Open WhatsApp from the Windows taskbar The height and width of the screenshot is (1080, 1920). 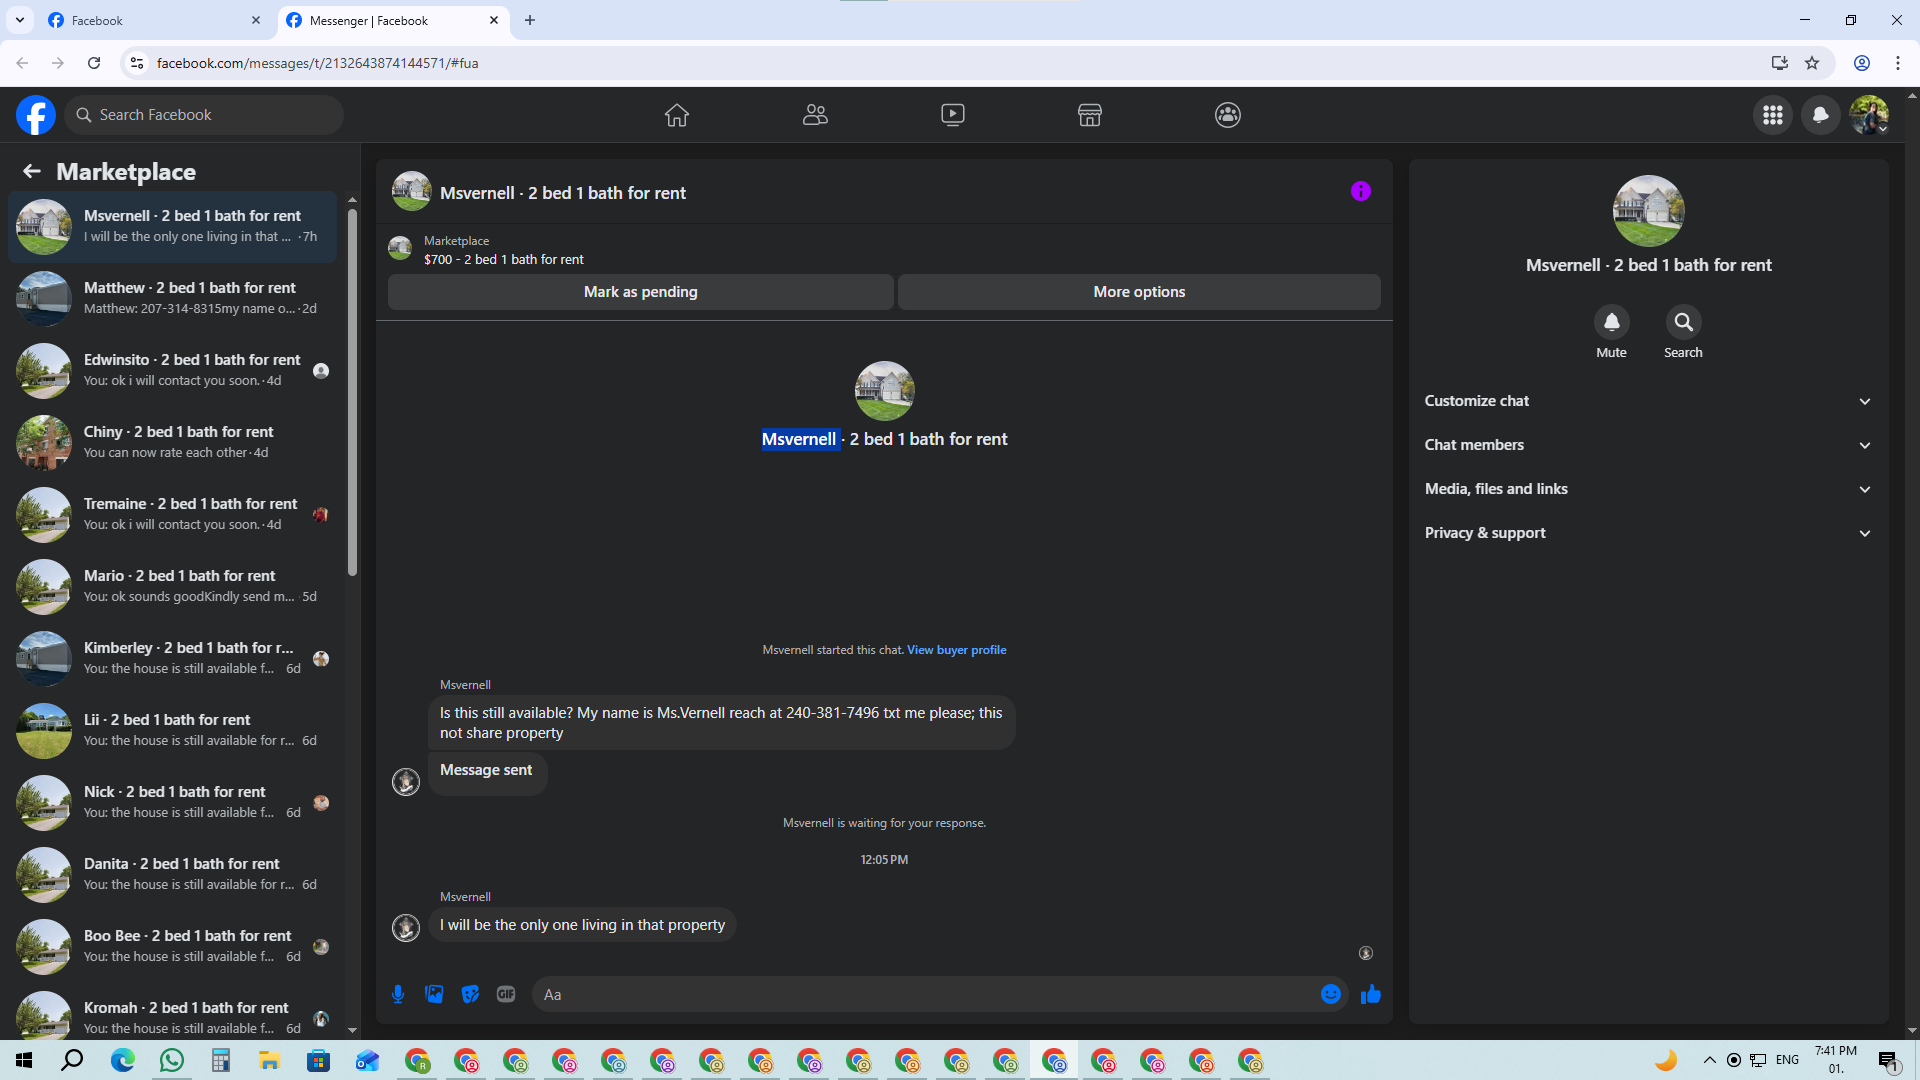[x=172, y=1060]
